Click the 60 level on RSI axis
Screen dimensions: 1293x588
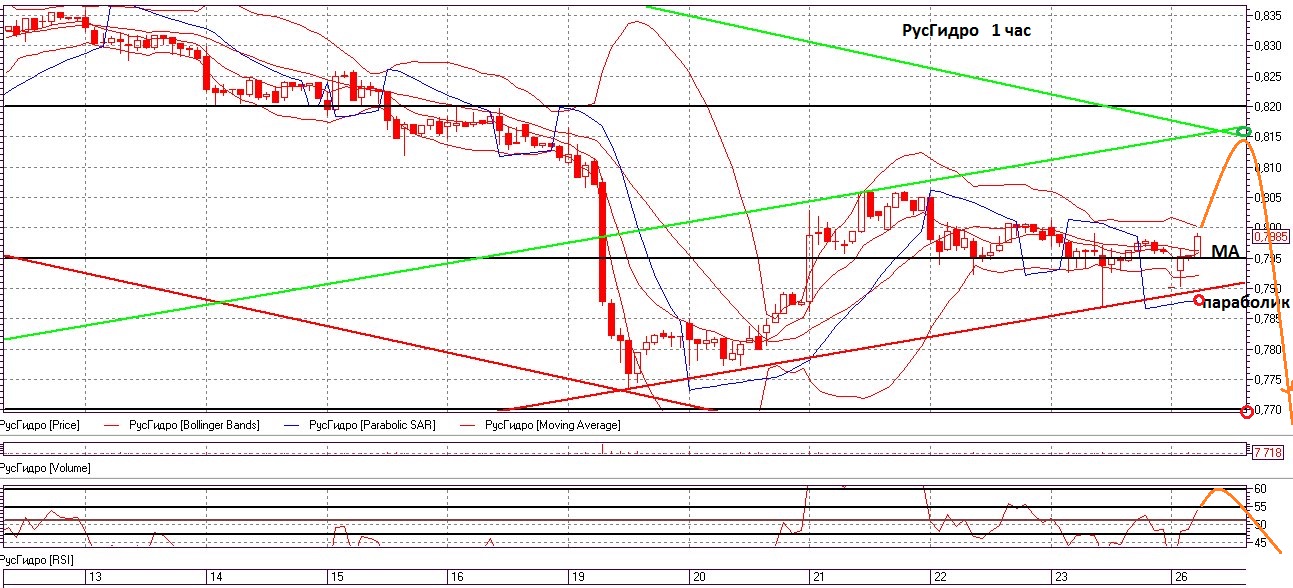1262,488
